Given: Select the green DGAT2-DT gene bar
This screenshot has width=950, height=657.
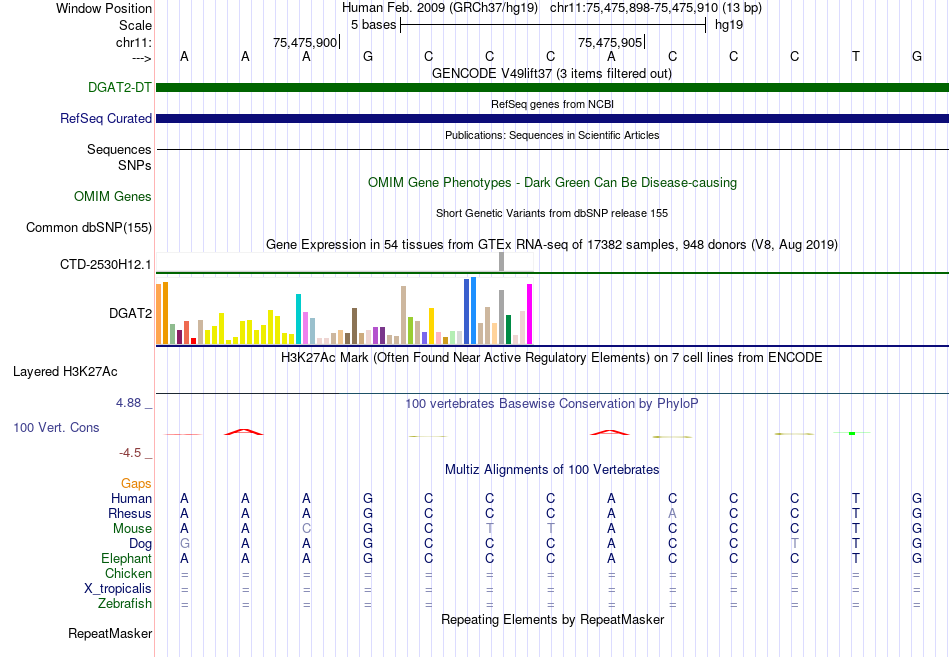Looking at the screenshot, I should (x=552, y=87).
